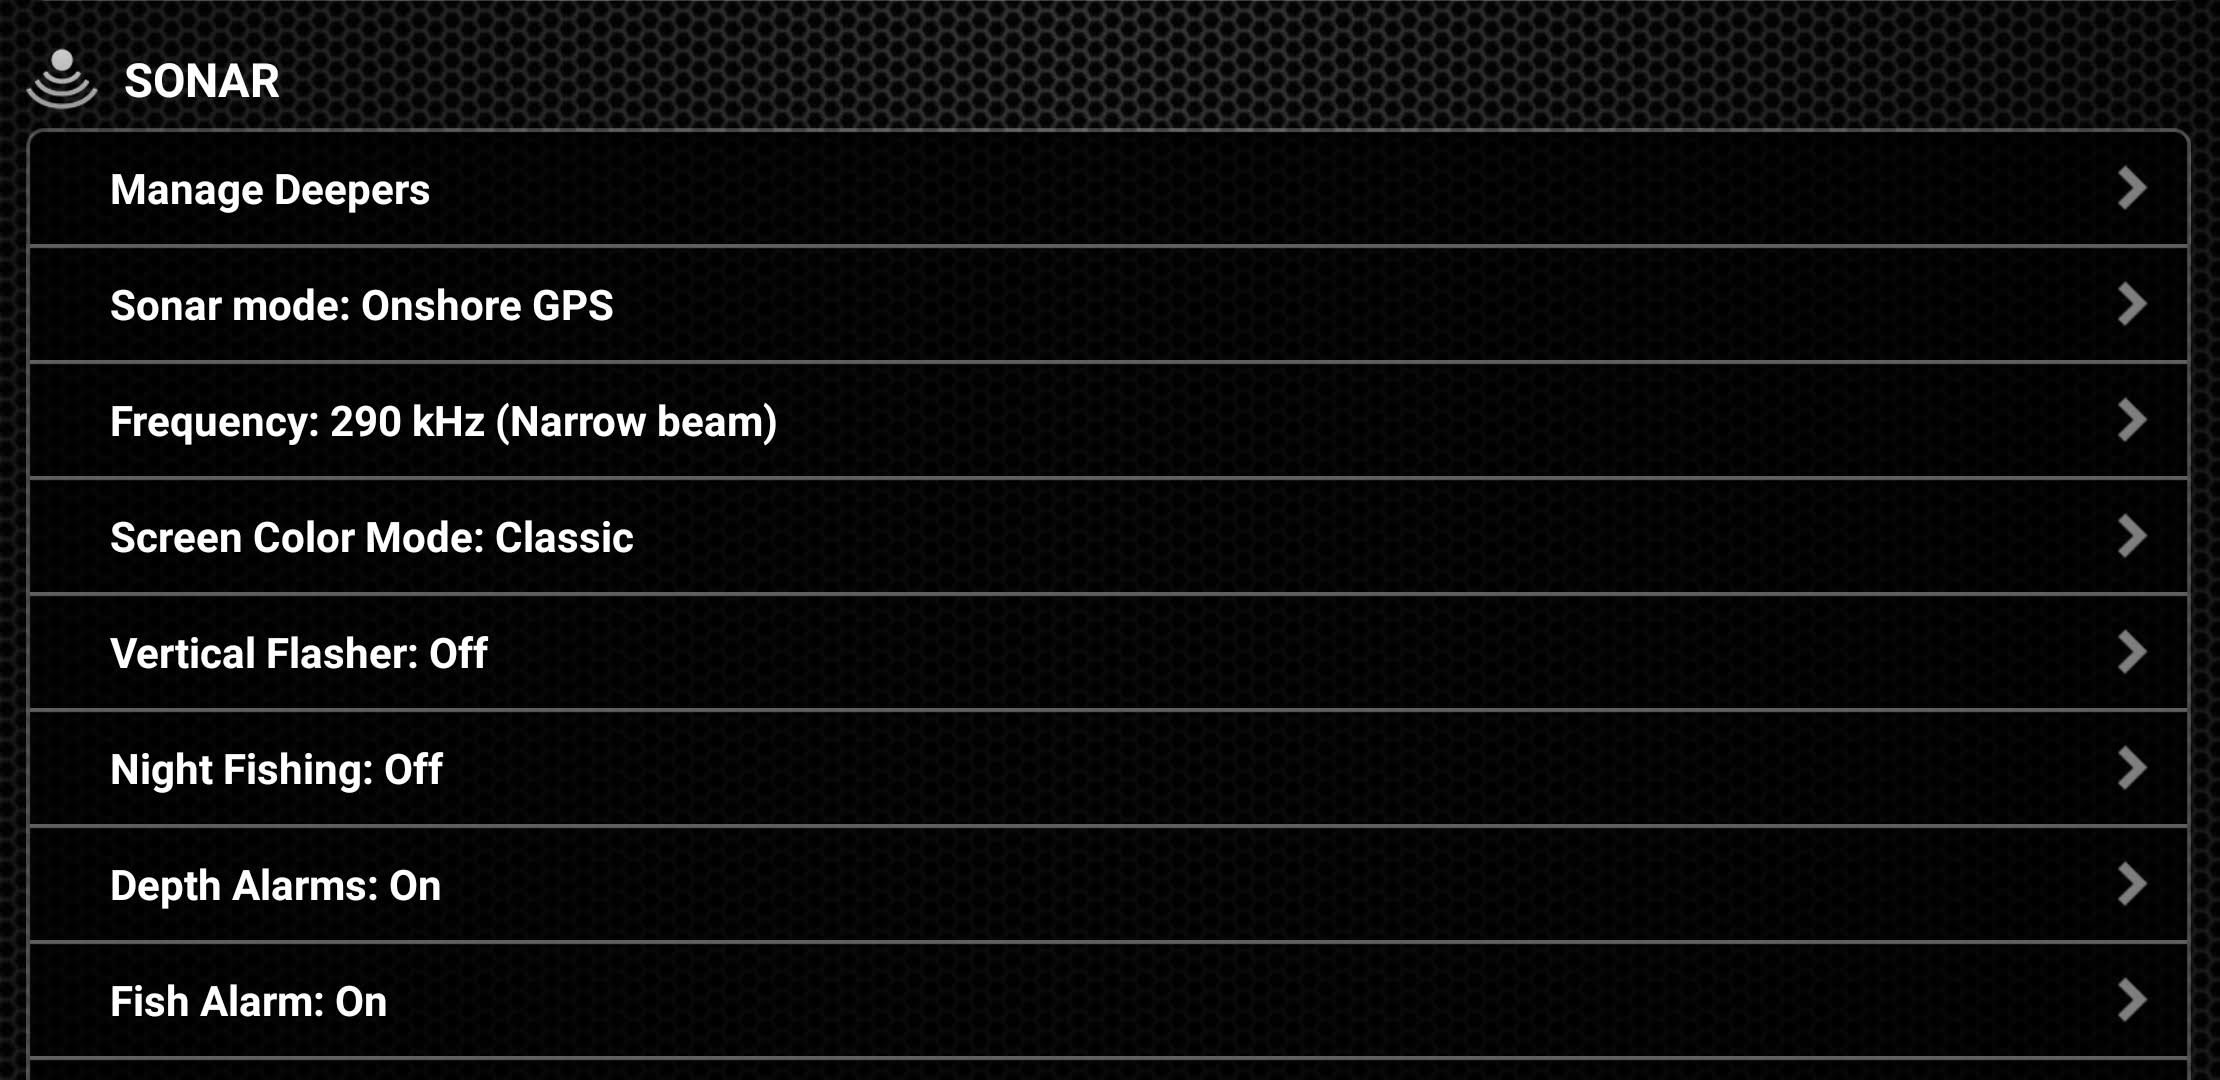2220x1080 pixels.
Task: Disable the Depth Alarms setting
Action: (275, 886)
